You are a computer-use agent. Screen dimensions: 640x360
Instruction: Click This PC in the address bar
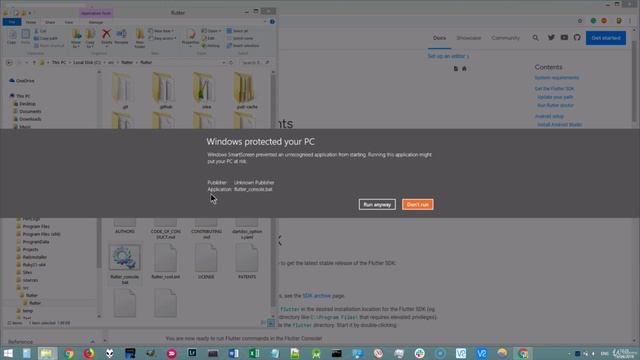tap(59, 62)
